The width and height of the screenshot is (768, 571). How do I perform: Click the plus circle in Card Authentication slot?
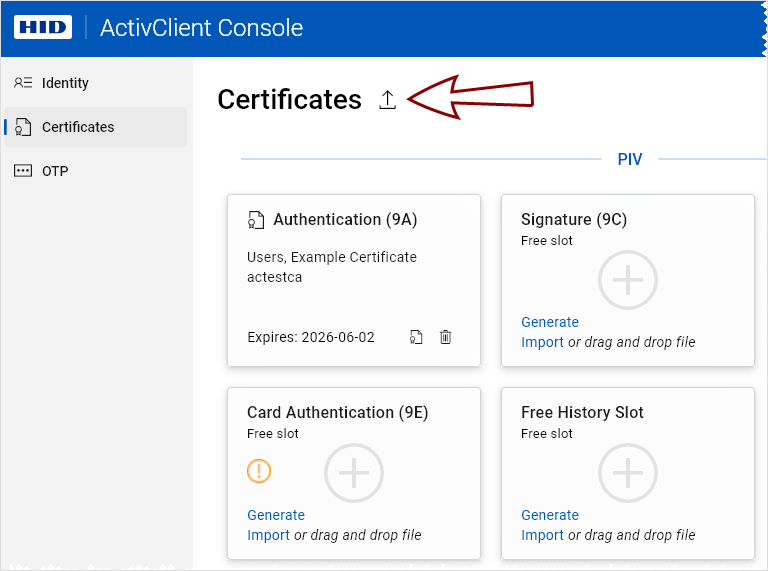pyautogui.click(x=354, y=473)
